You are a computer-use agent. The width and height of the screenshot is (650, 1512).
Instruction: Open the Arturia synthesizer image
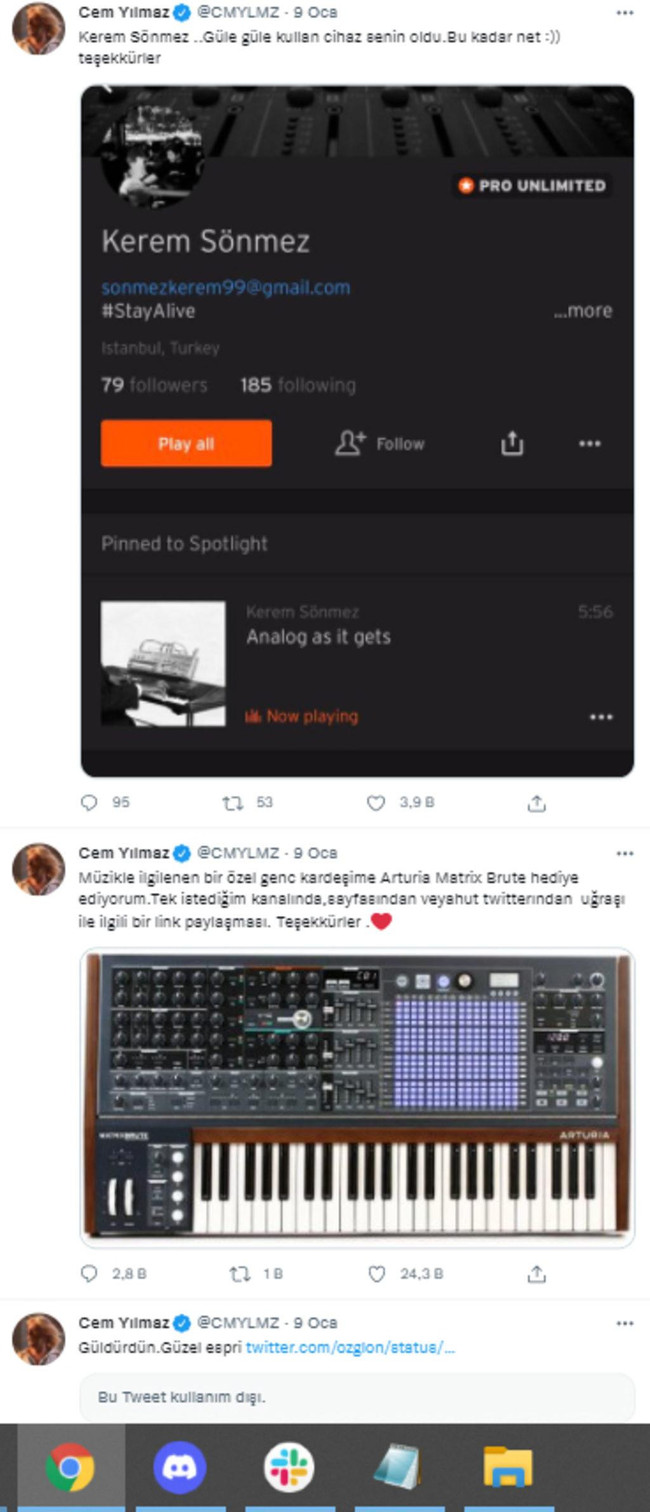pos(357,1097)
